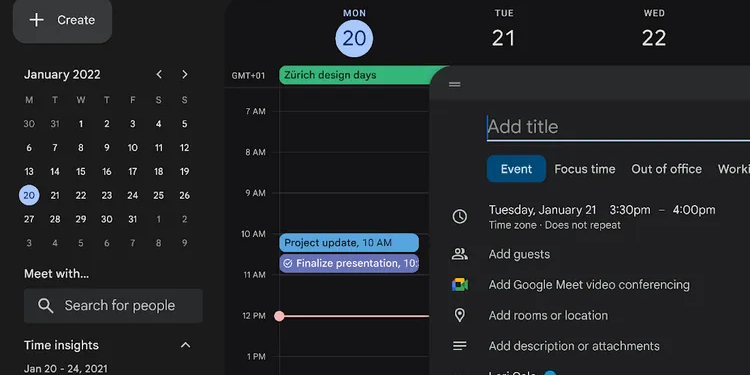Click the Create button
750x375 pixels.
[x=63, y=20]
